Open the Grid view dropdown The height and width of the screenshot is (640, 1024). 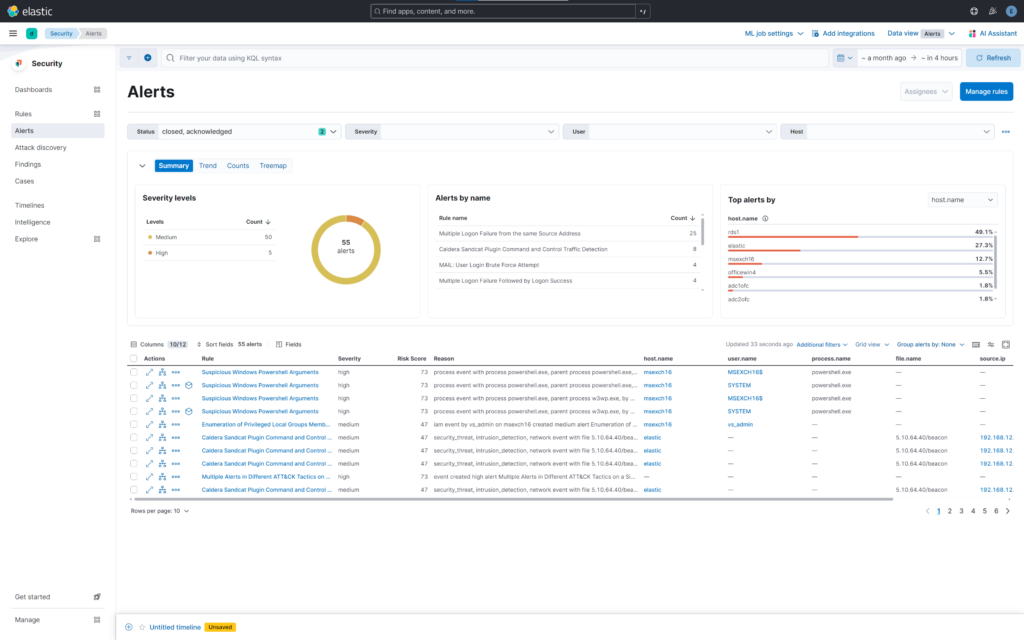coord(872,345)
